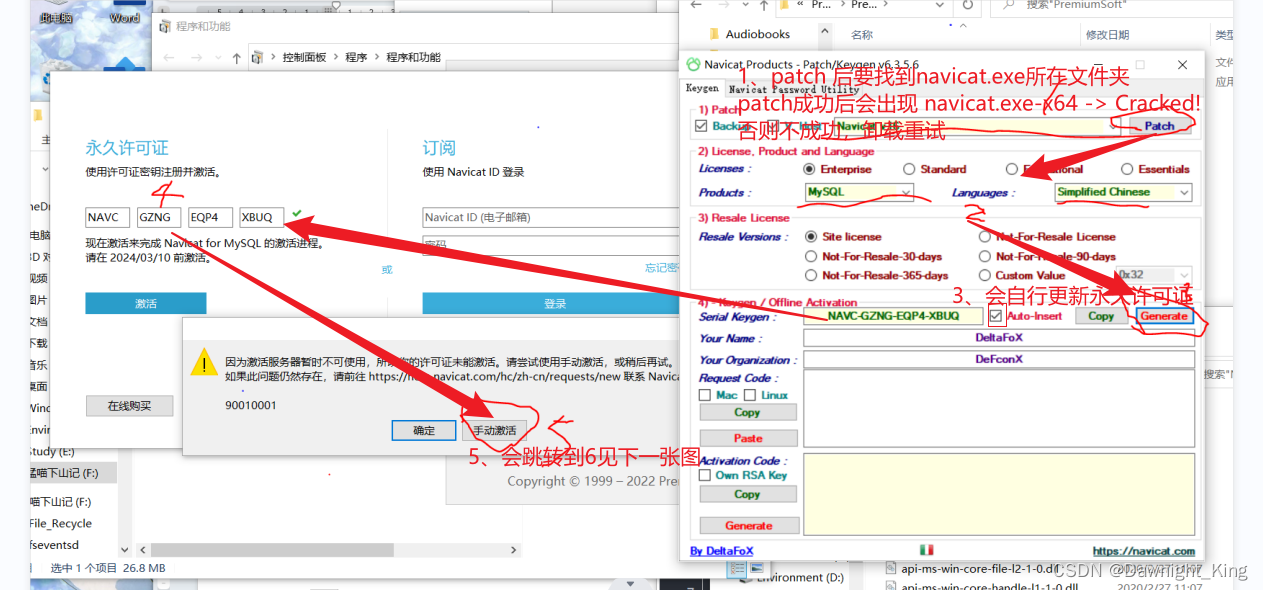Click Copy under Request Code

point(747,412)
